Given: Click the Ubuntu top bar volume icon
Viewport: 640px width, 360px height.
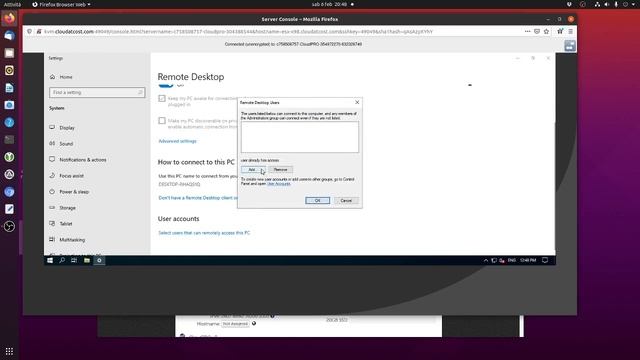Looking at the screenshot, I should [x=607, y=4].
